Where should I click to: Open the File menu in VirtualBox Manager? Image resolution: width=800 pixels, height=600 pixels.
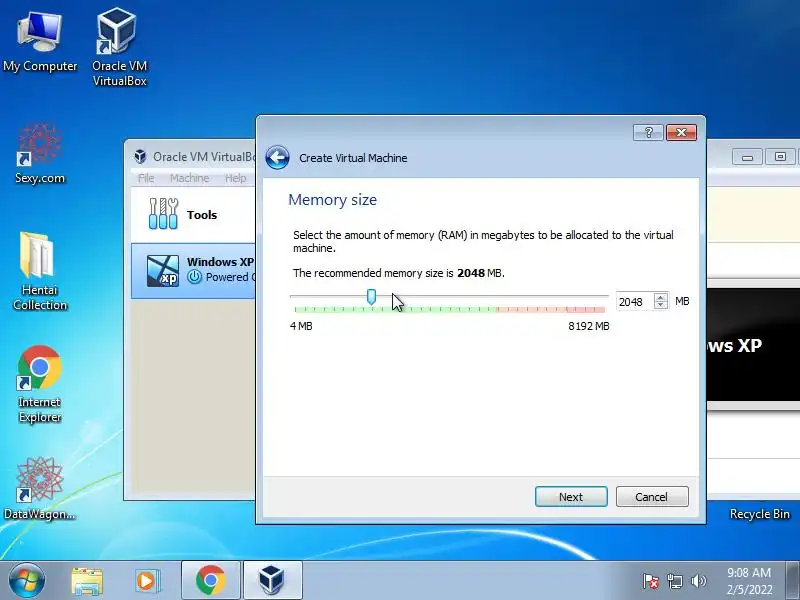tap(145, 178)
